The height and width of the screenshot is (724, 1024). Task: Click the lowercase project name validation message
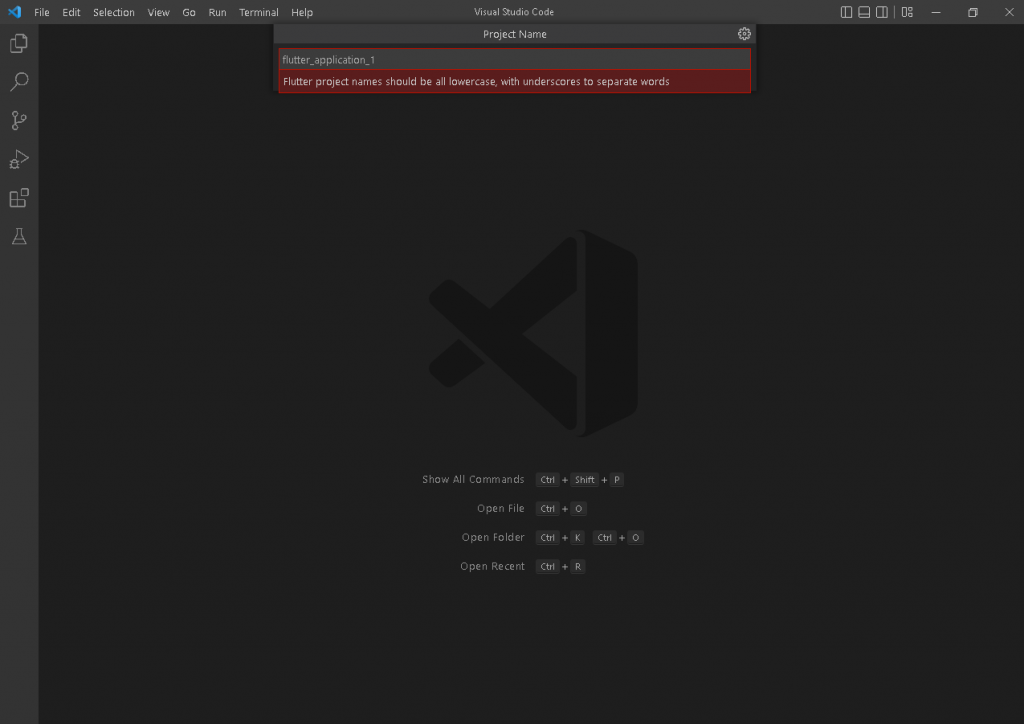click(x=515, y=82)
